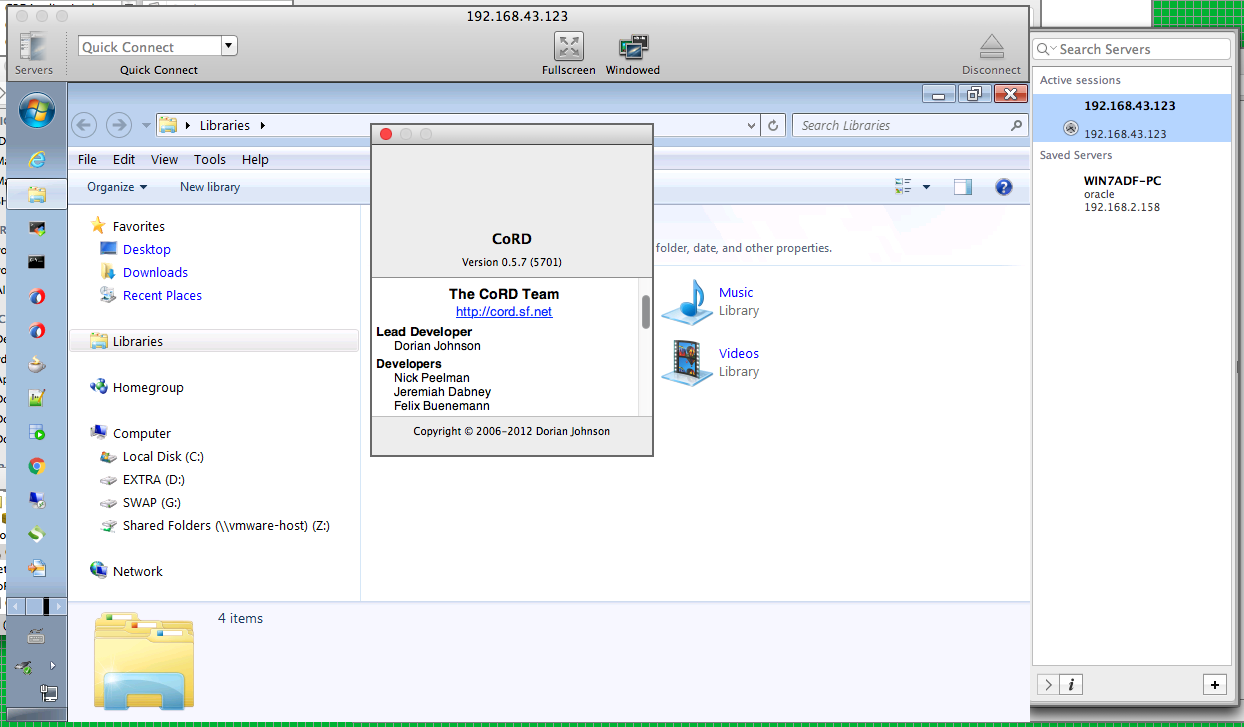
Task: Open the Music library icon
Action: click(686, 301)
